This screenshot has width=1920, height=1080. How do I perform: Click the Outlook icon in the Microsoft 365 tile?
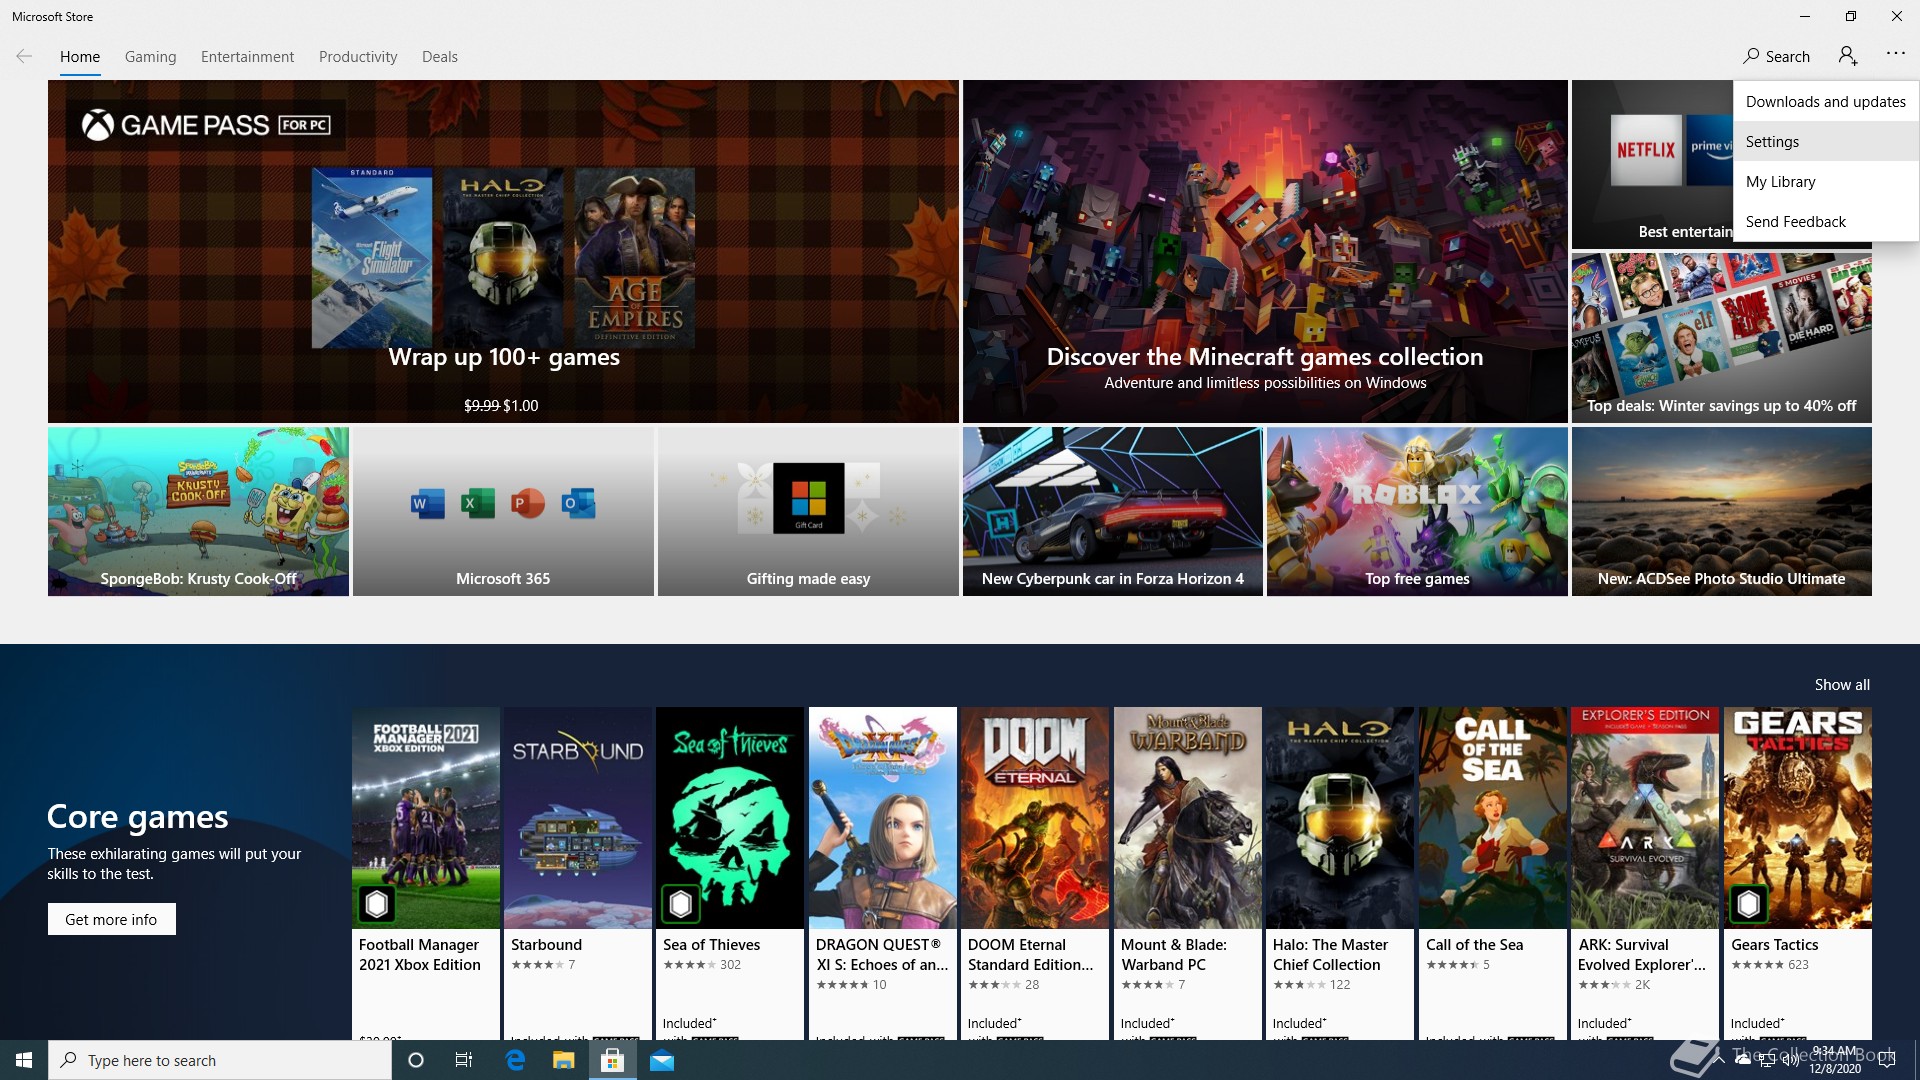point(578,503)
